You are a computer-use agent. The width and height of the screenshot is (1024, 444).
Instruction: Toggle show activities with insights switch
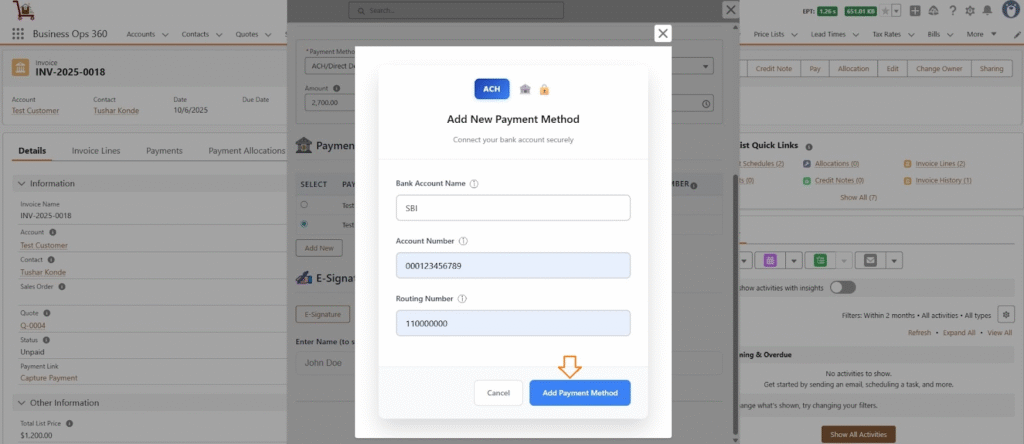click(842, 287)
